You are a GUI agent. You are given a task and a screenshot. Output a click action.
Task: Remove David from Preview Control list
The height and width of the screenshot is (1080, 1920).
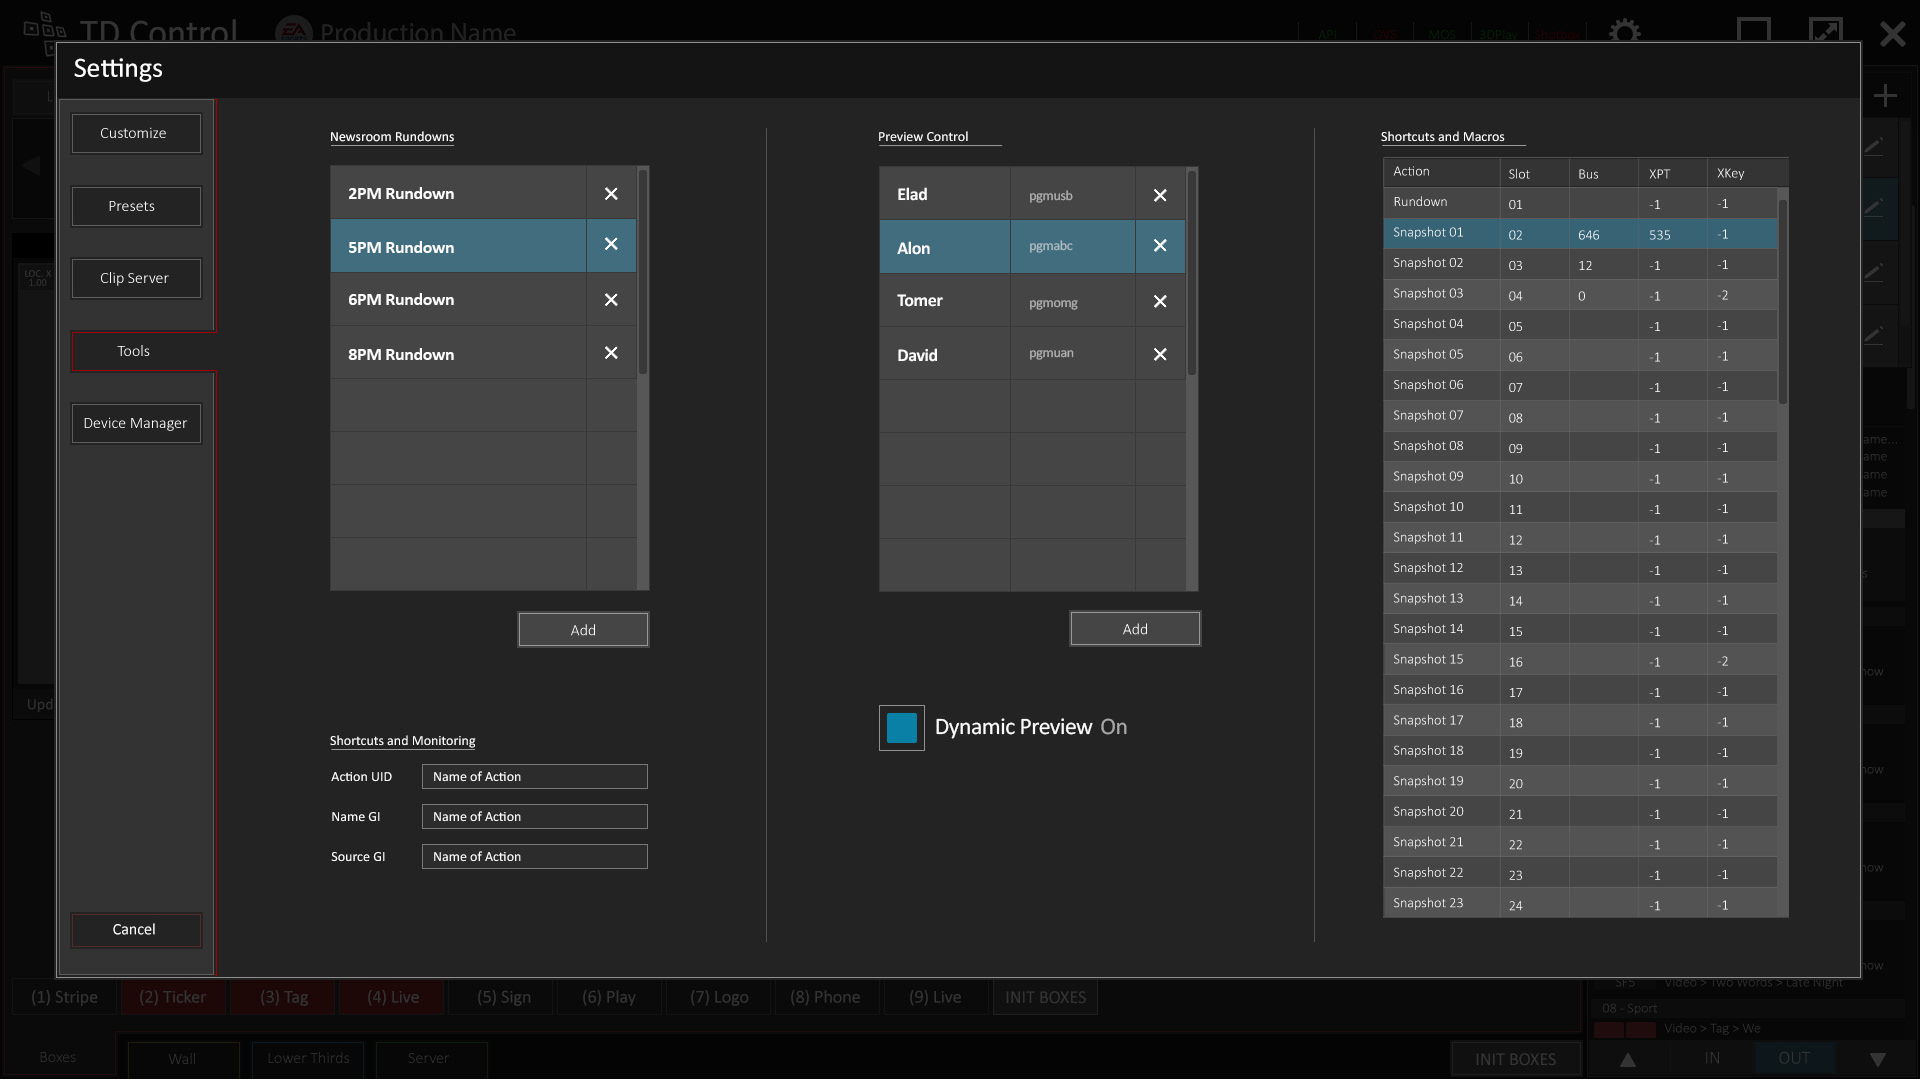coord(1160,354)
